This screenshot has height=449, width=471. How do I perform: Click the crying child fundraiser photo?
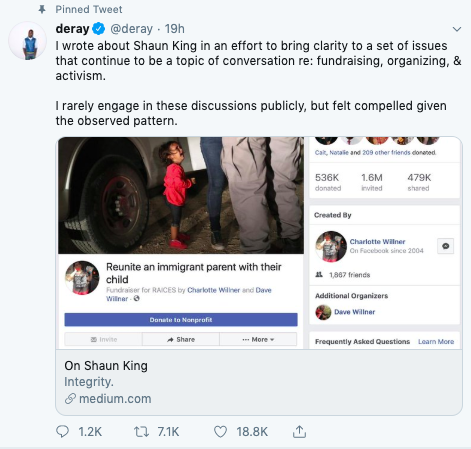[x=181, y=195]
